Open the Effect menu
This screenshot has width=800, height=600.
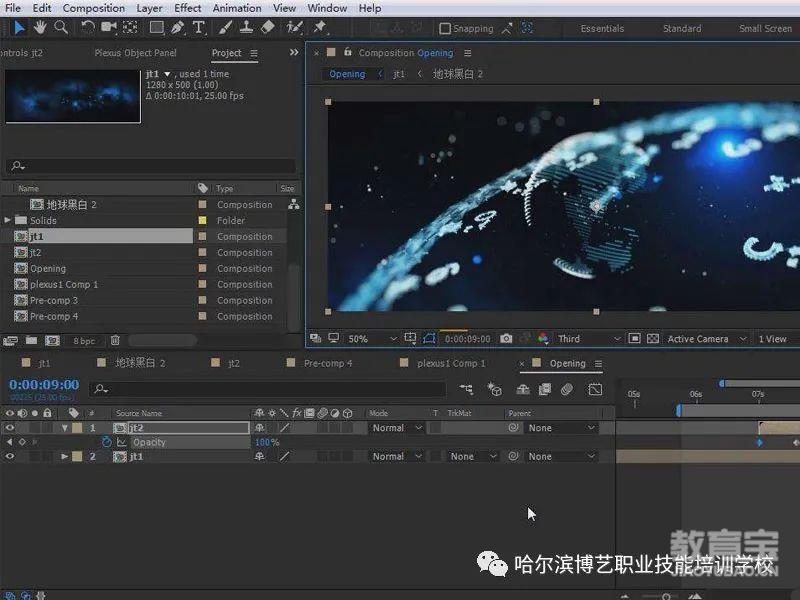pos(187,8)
